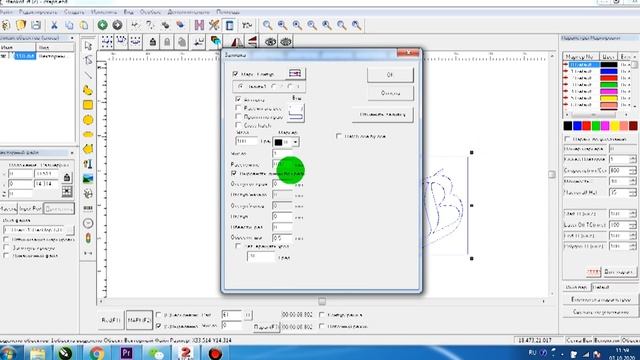
Task: Select the green pen color swatch in palette row
Action: (596, 126)
